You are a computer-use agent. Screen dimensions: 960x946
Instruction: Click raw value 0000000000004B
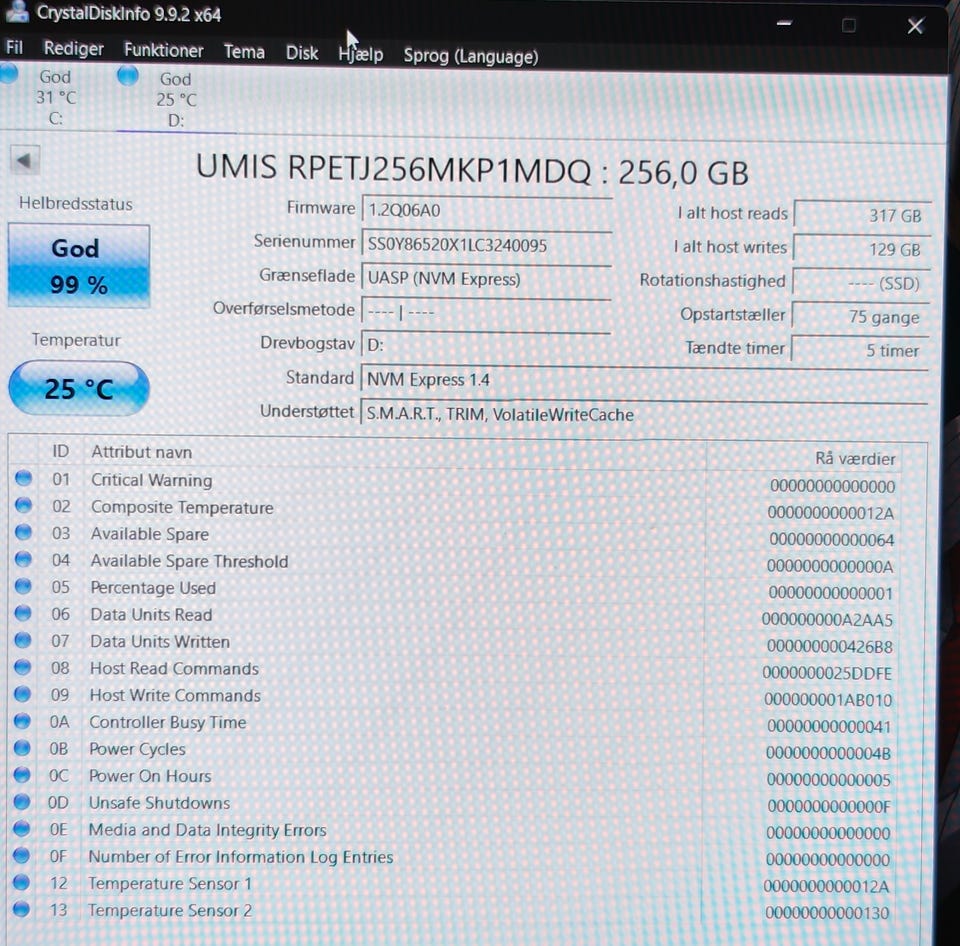click(828, 753)
